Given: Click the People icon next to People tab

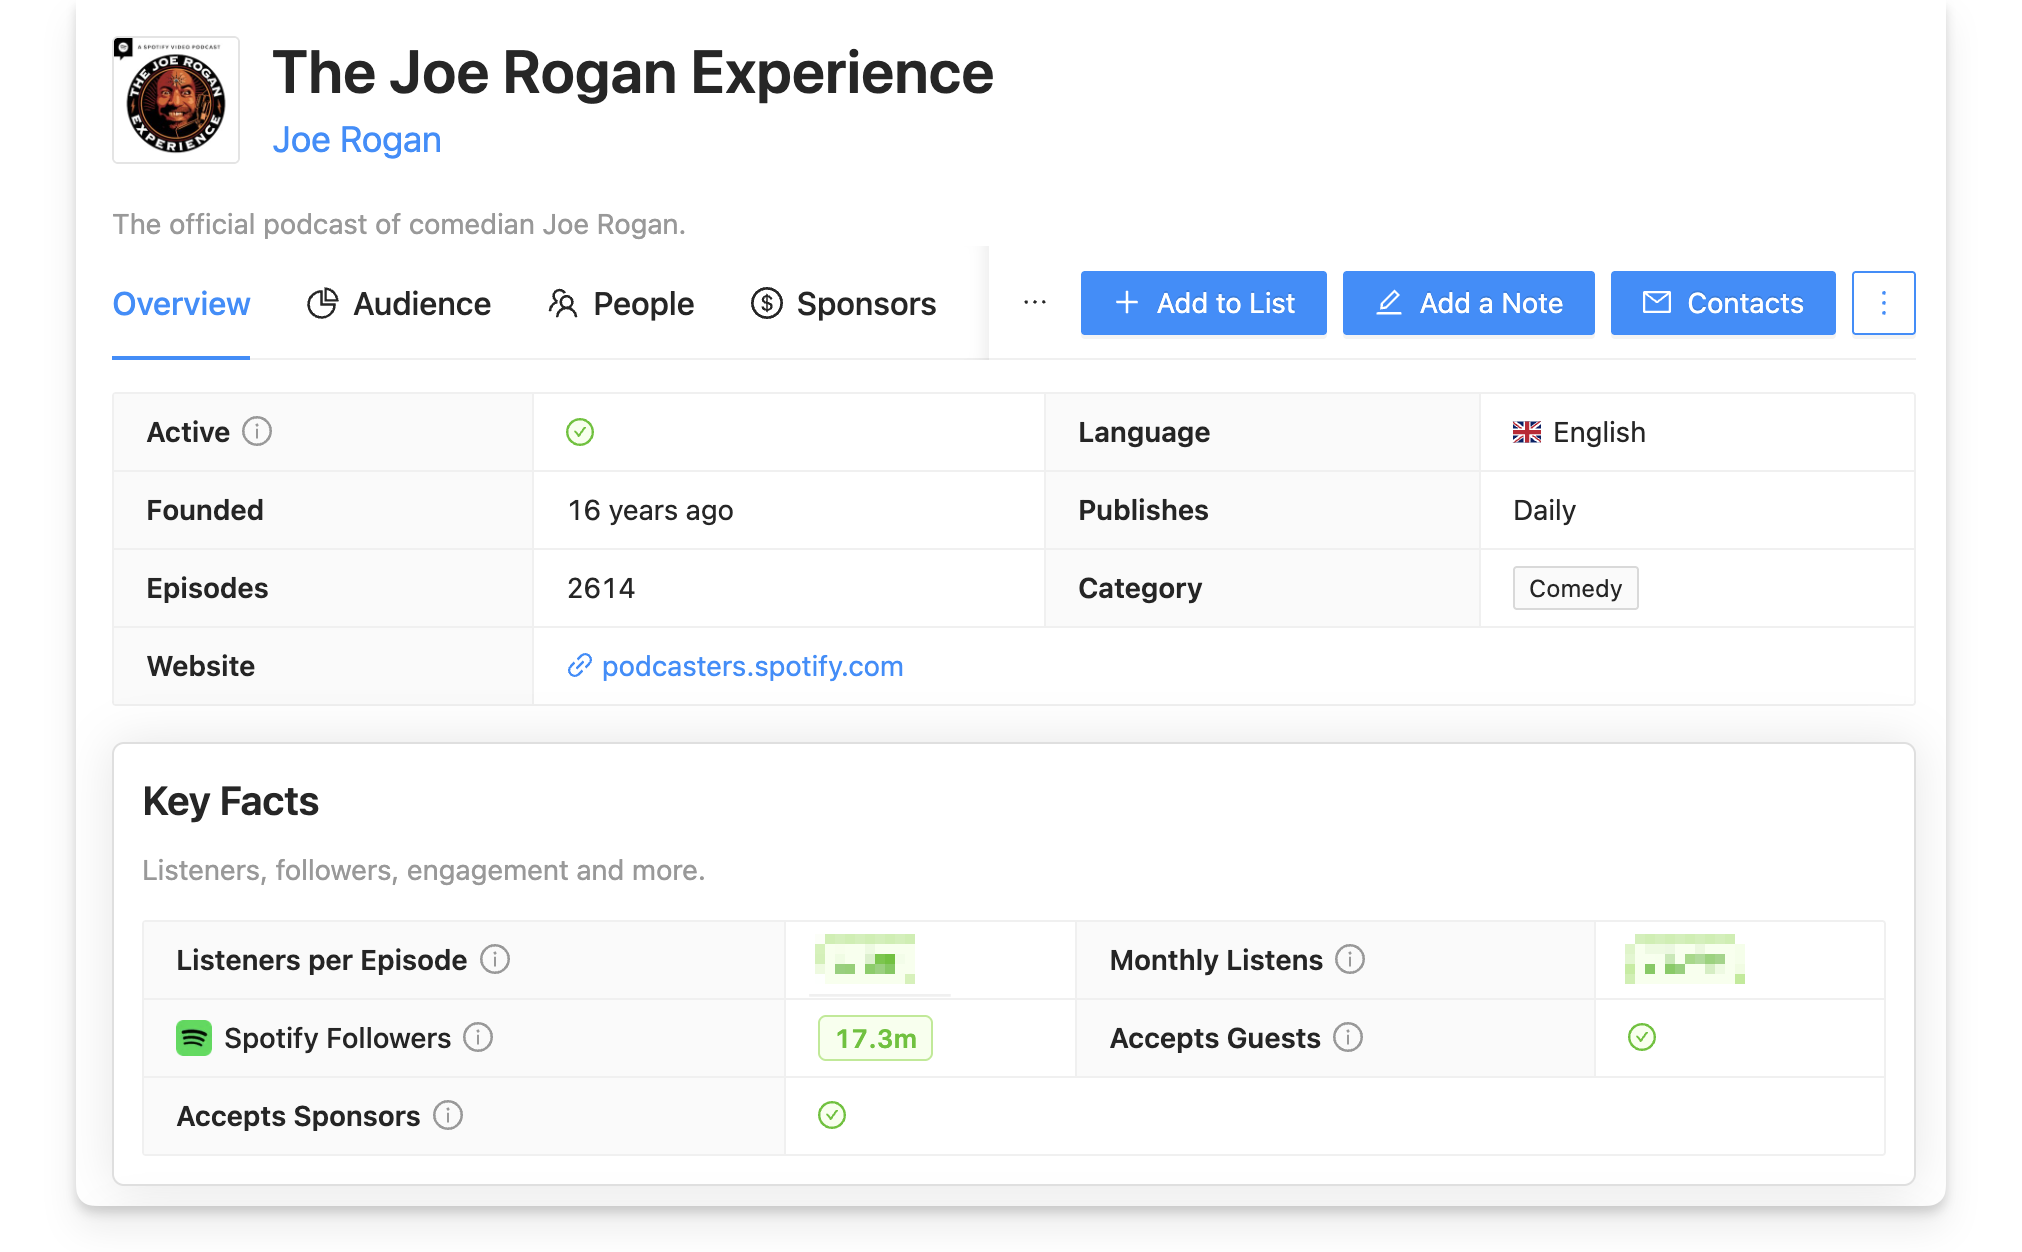Looking at the screenshot, I should (563, 303).
